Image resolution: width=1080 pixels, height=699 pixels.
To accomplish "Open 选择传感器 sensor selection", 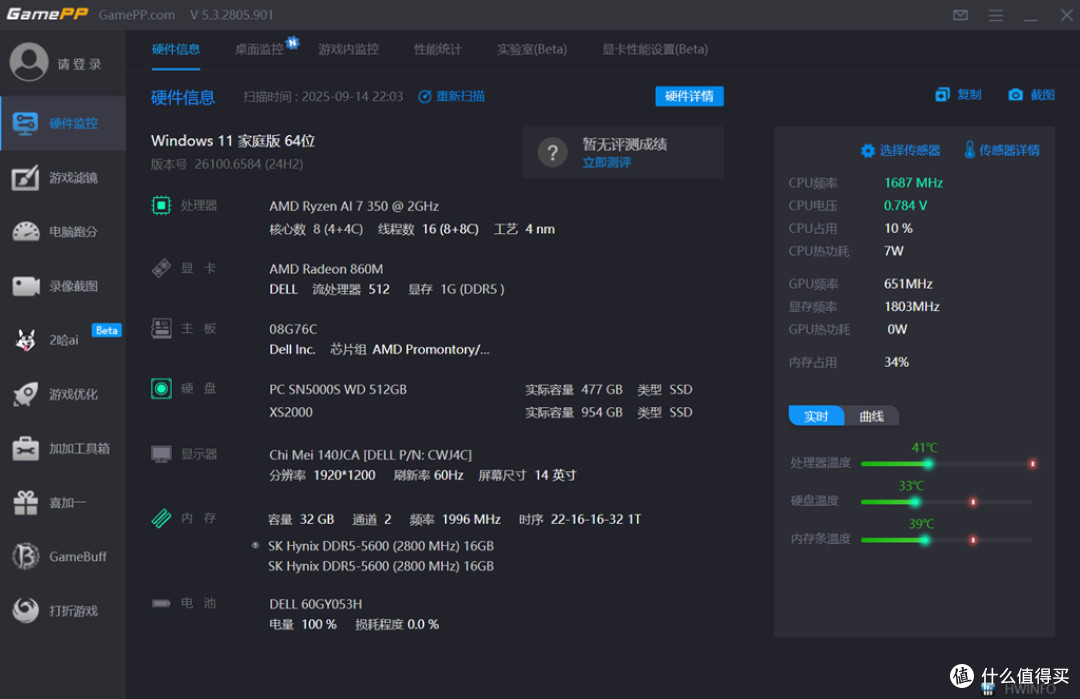I will click(900, 150).
